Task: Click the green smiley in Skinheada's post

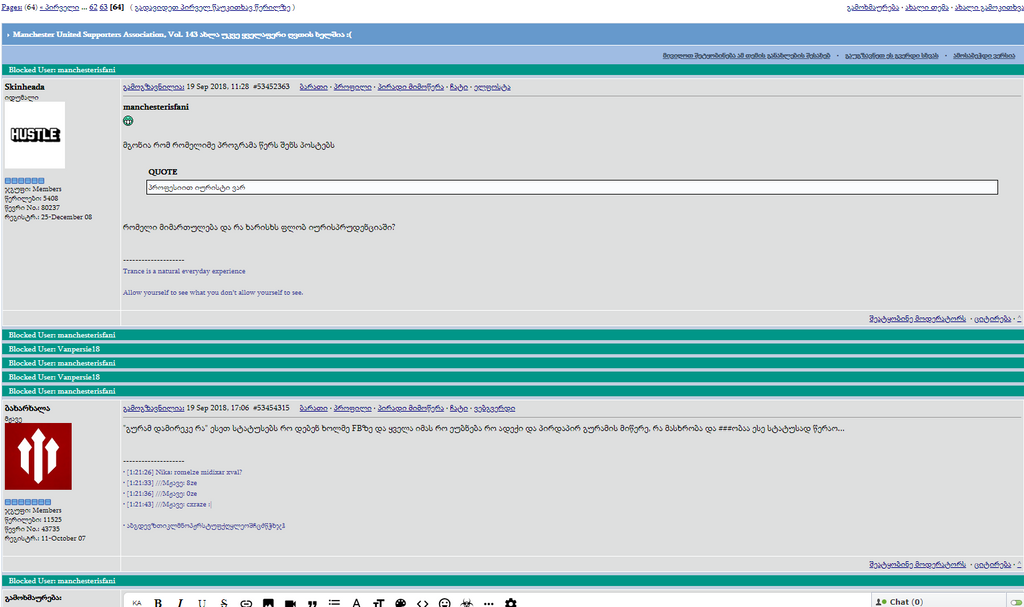Action: click(x=128, y=121)
